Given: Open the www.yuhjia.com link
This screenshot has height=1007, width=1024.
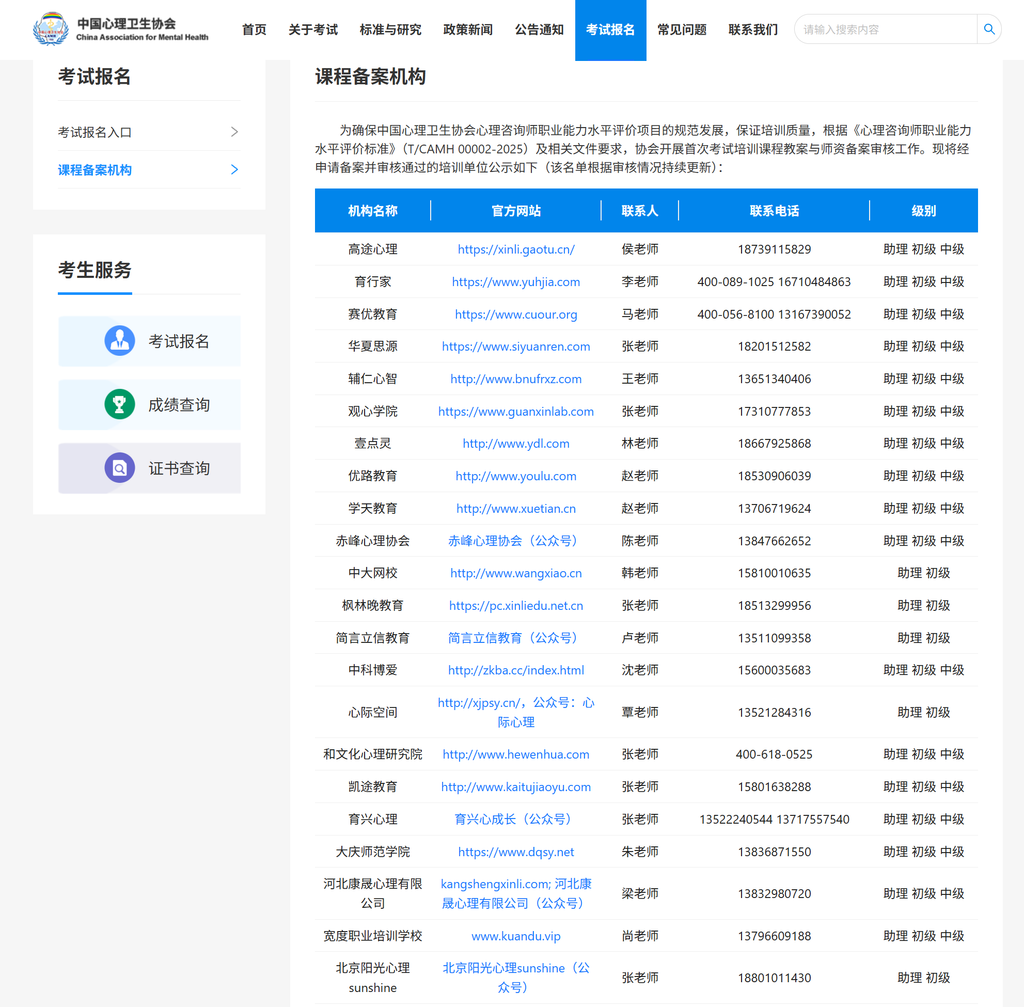Looking at the screenshot, I should click(516, 282).
